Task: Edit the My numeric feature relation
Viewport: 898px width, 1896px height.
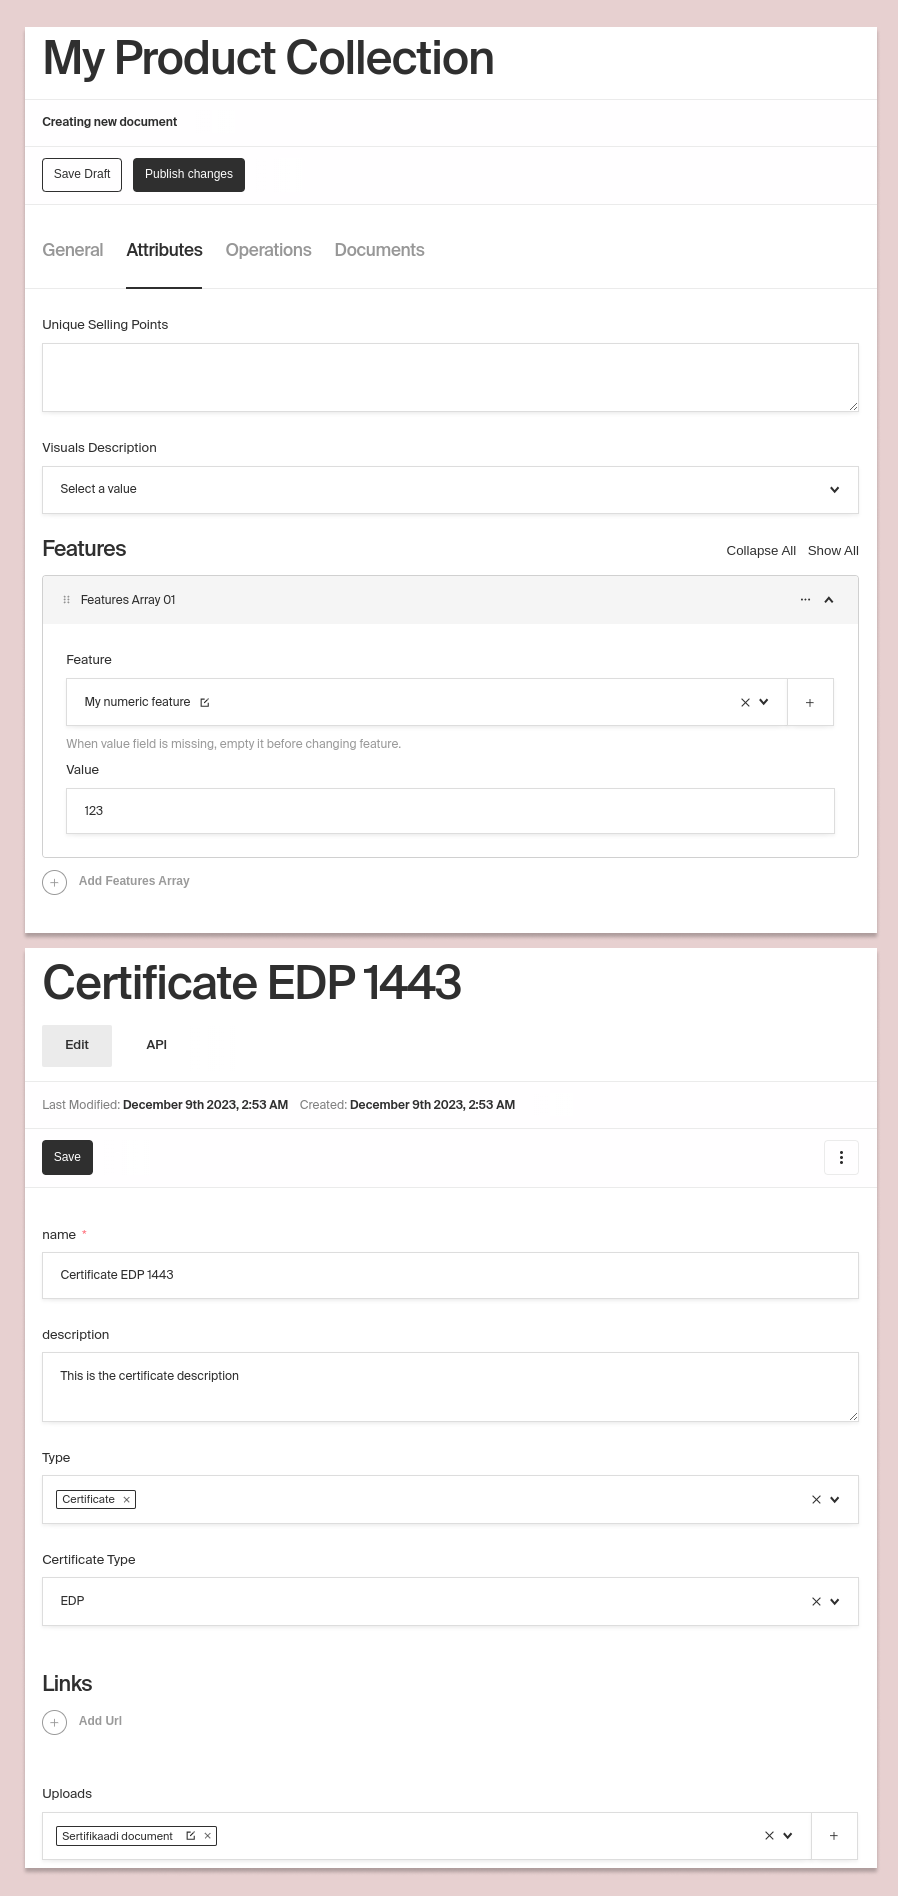Action: 205,703
